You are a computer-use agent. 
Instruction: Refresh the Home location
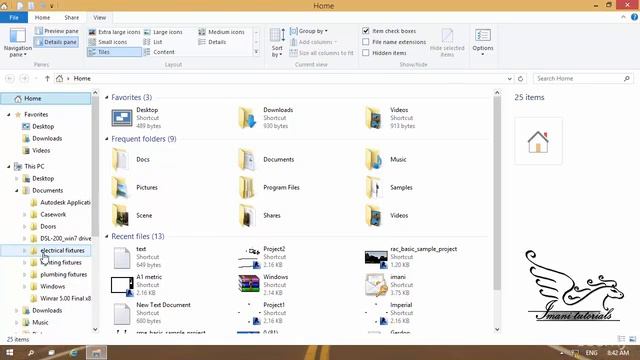tap(520, 78)
